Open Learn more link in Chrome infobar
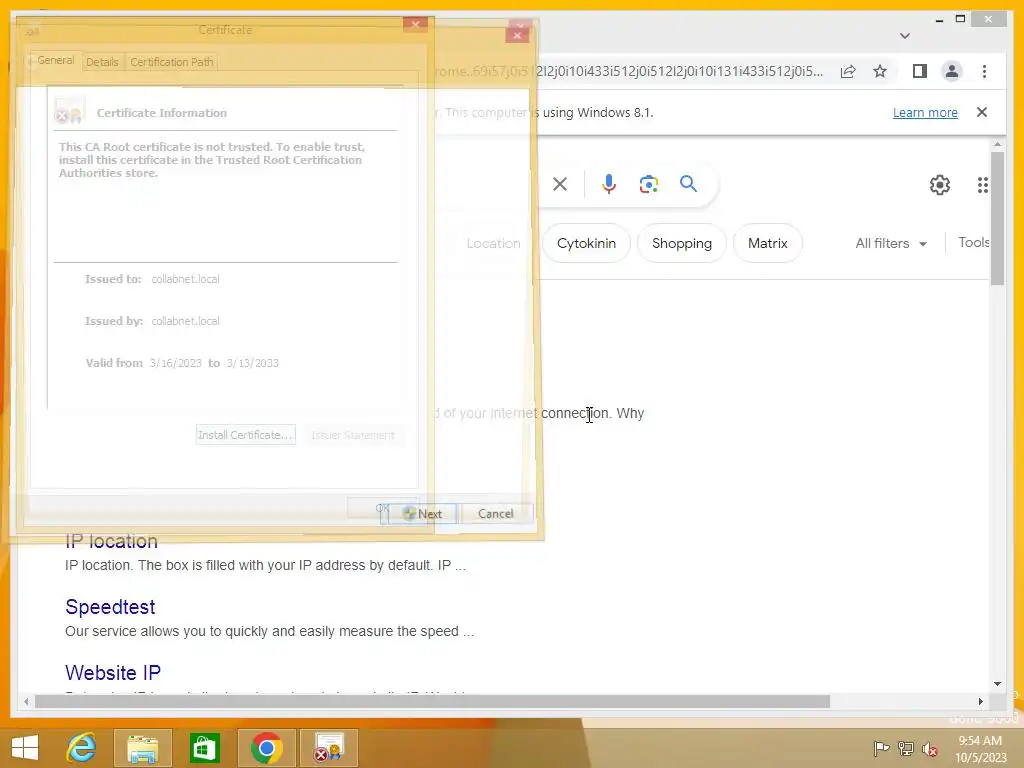 click(x=925, y=112)
